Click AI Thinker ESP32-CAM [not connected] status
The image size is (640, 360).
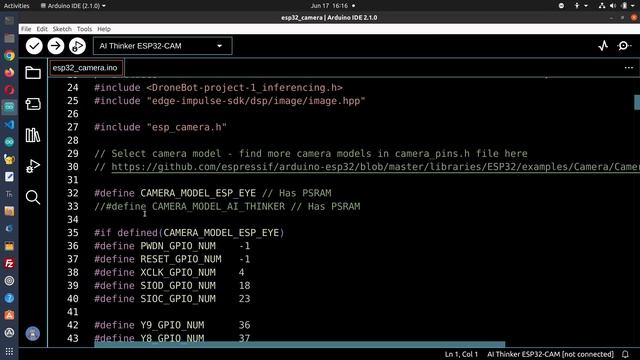coord(550,354)
